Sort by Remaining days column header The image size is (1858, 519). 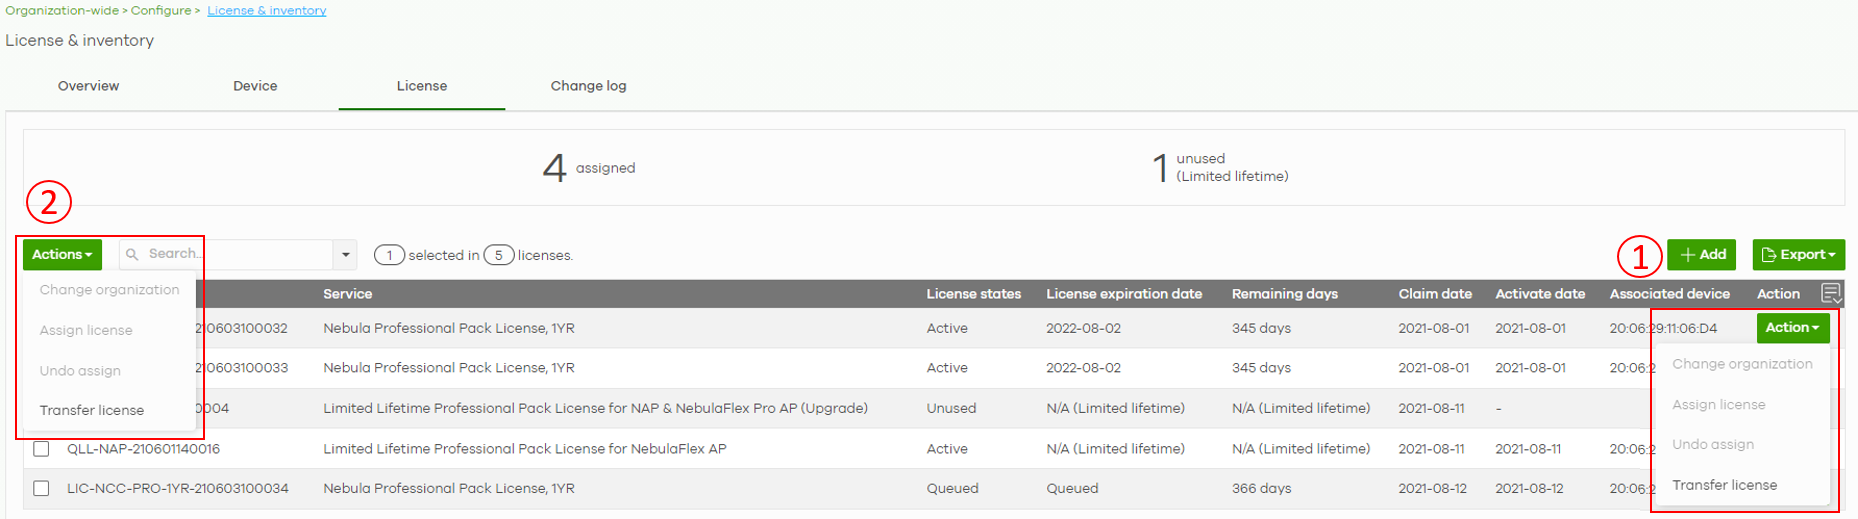click(x=1284, y=294)
